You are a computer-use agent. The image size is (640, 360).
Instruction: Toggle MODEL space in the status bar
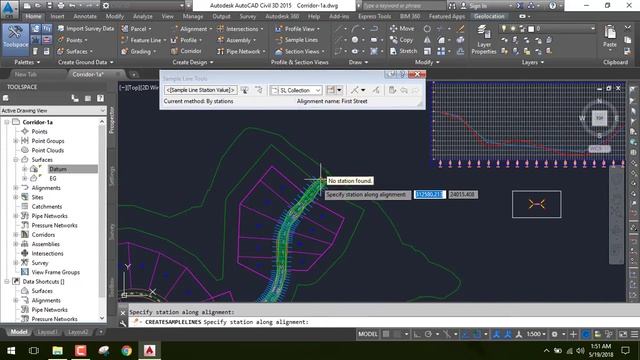(x=368, y=334)
